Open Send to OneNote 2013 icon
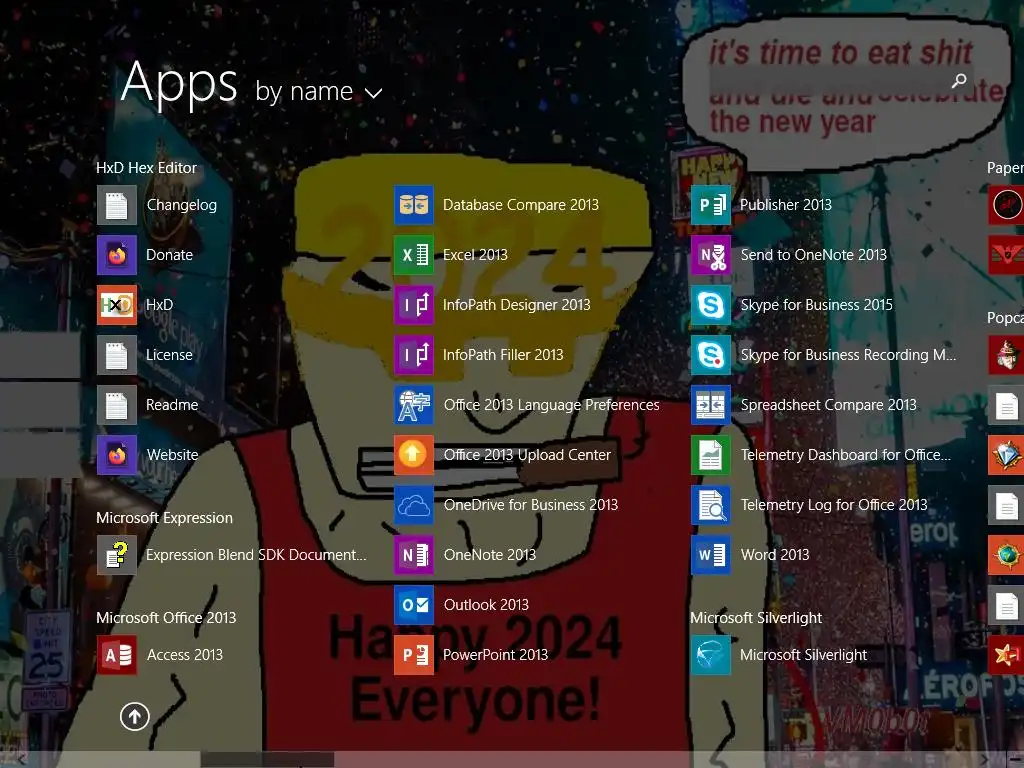Viewport: 1024px width, 768px height. [711, 255]
